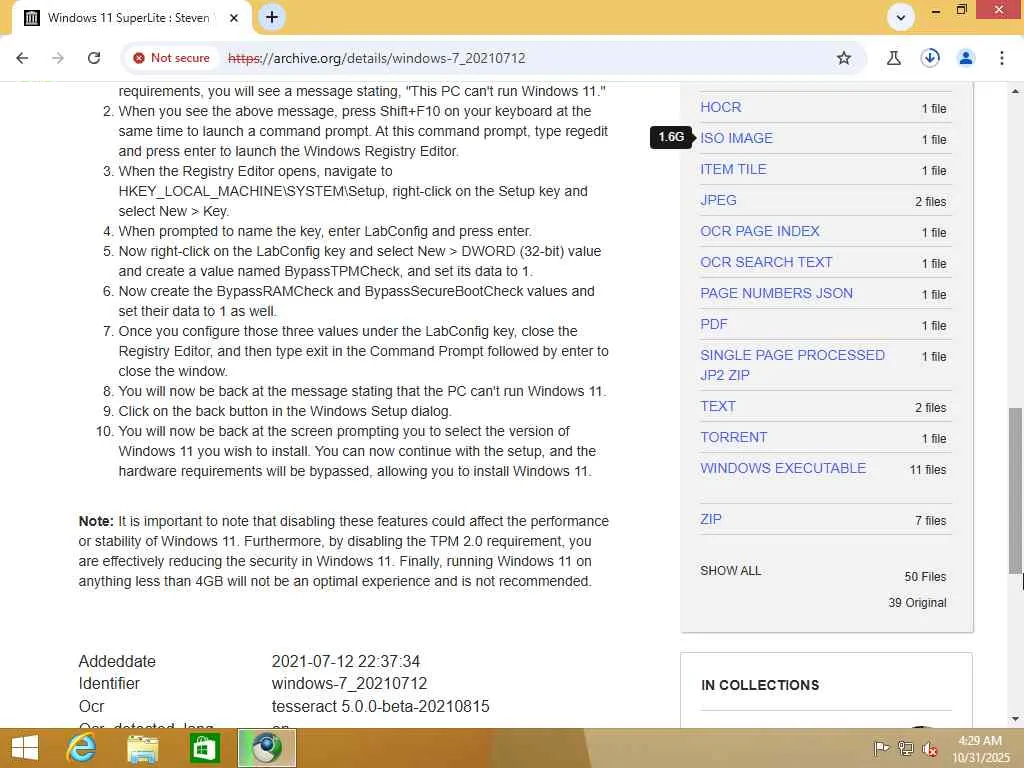Open the JPEG download option
This screenshot has width=1024, height=768.
718,200
